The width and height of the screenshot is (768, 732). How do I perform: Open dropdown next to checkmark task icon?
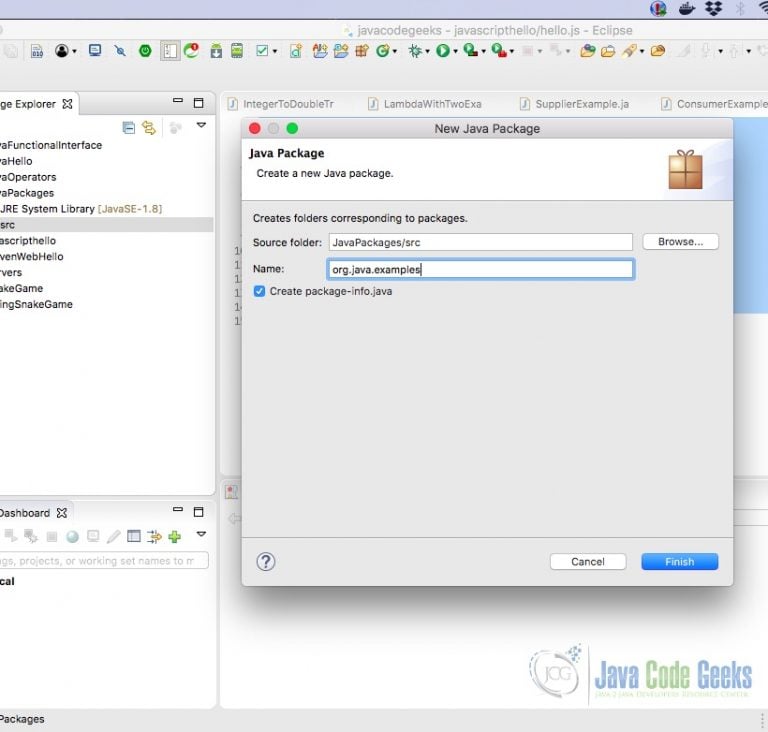coord(275,51)
